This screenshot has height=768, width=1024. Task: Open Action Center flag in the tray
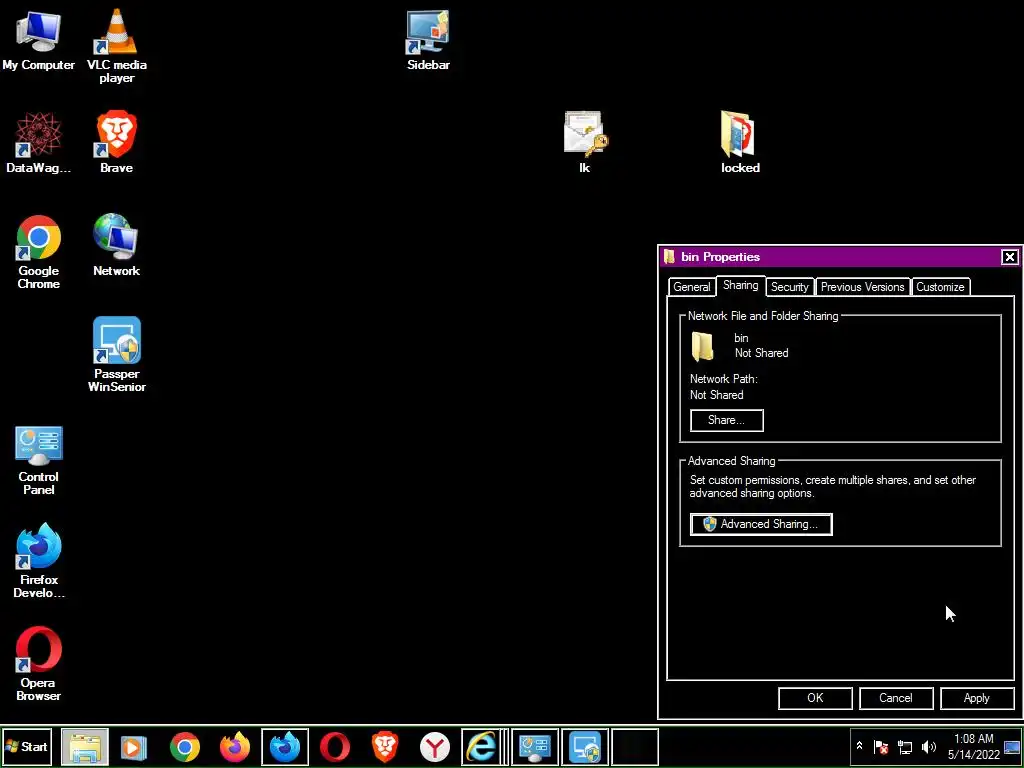tap(881, 746)
